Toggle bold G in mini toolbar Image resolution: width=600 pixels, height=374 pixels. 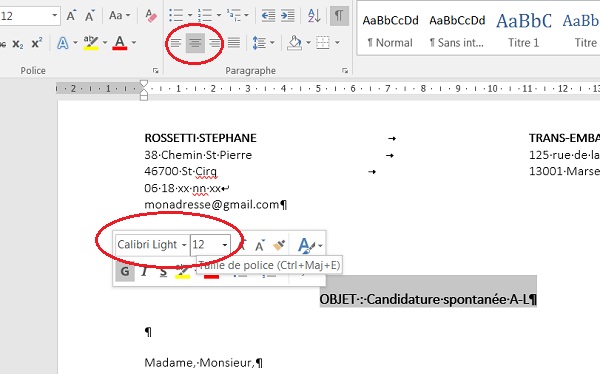[125, 271]
